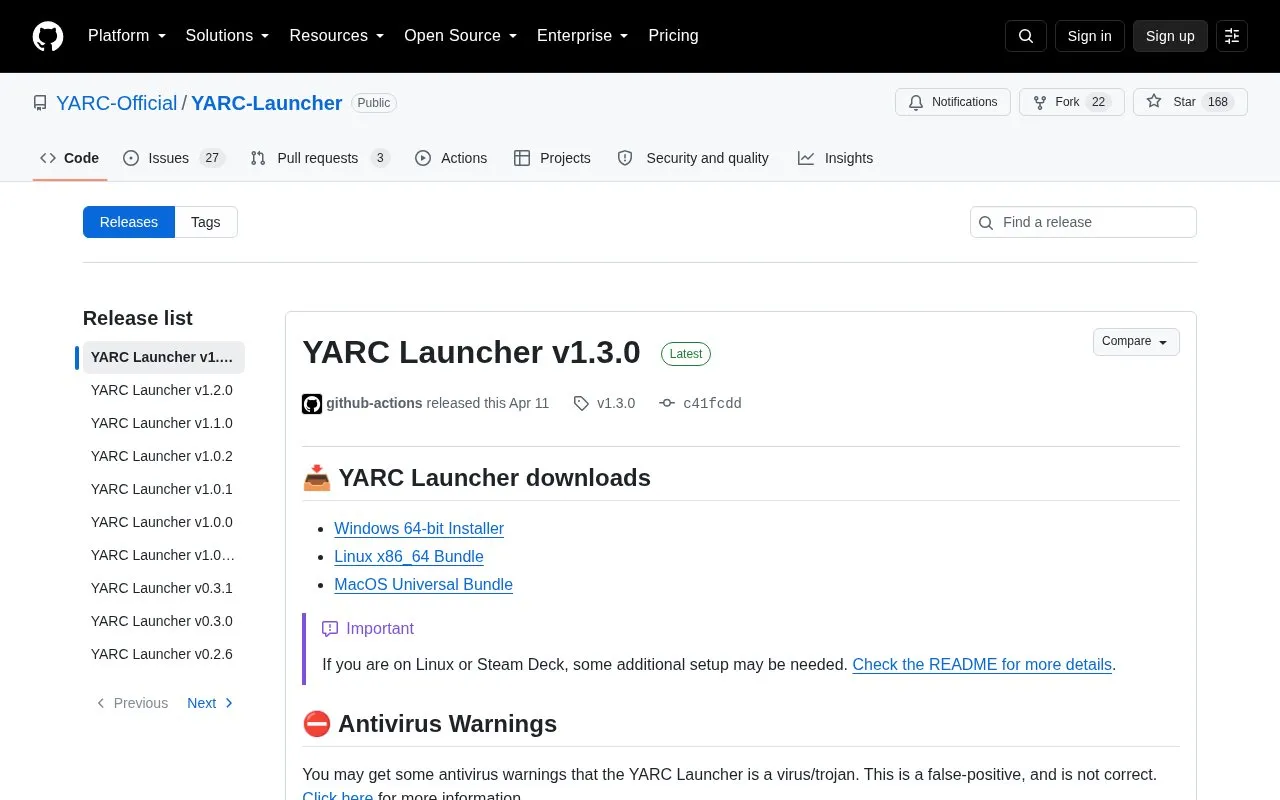This screenshot has width=1280, height=800.
Task: Switch to the Code tab
Action: tap(70, 158)
